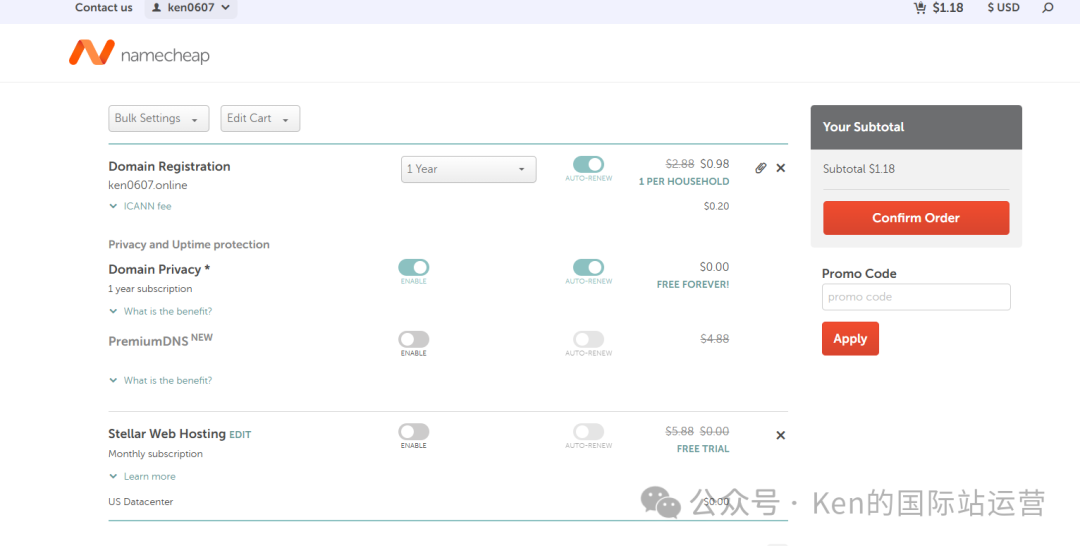
Task: Click the US Datacenter text
Action: (141, 502)
